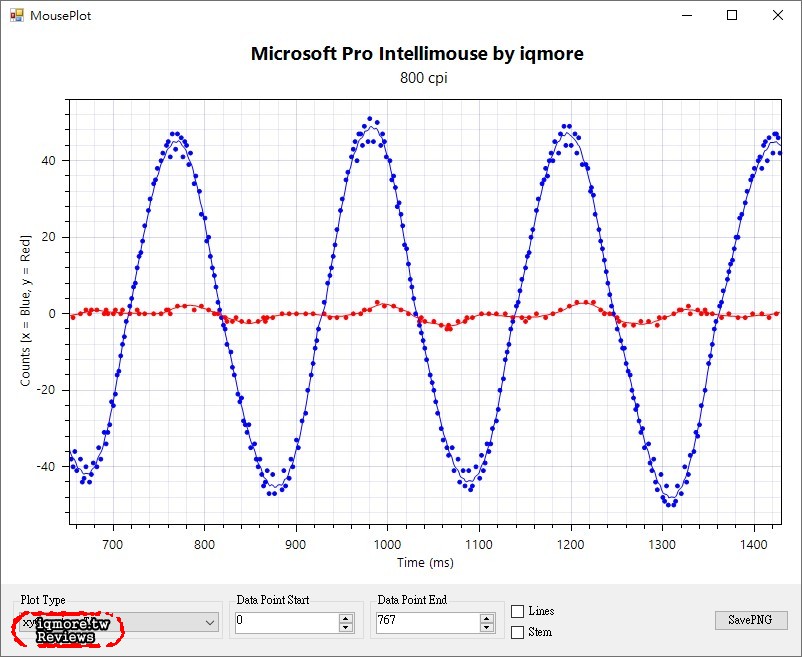Close the MousePlot window
The width and height of the screenshot is (802, 657).
coord(777,15)
